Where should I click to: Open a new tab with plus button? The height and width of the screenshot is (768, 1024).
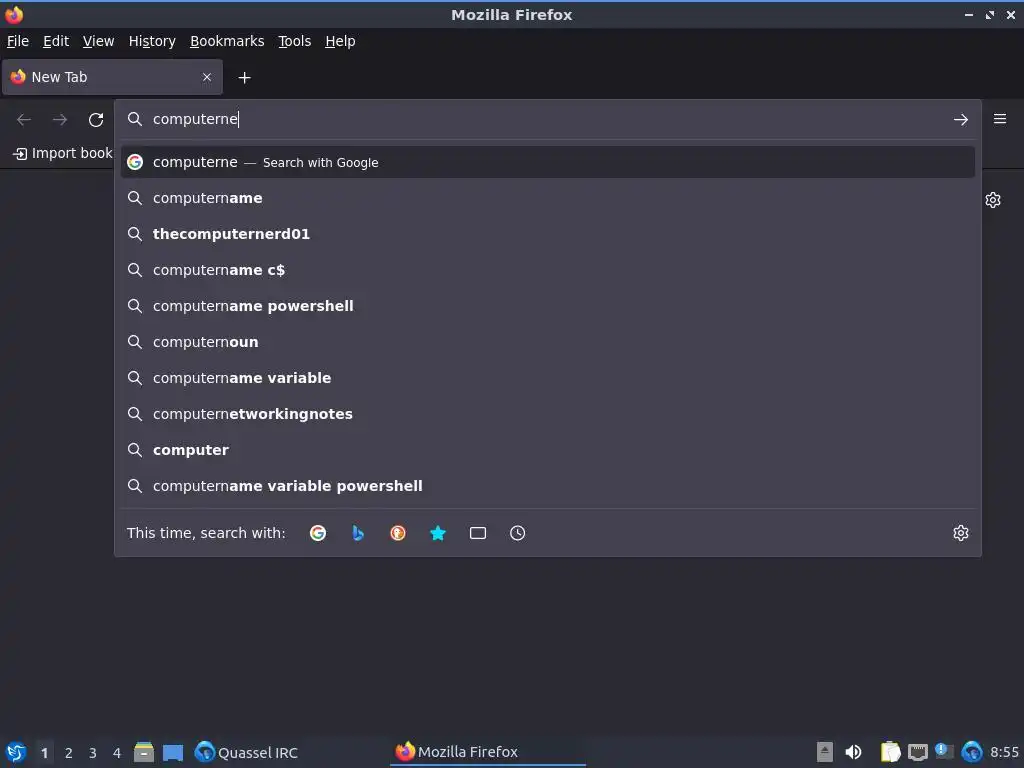pos(244,78)
